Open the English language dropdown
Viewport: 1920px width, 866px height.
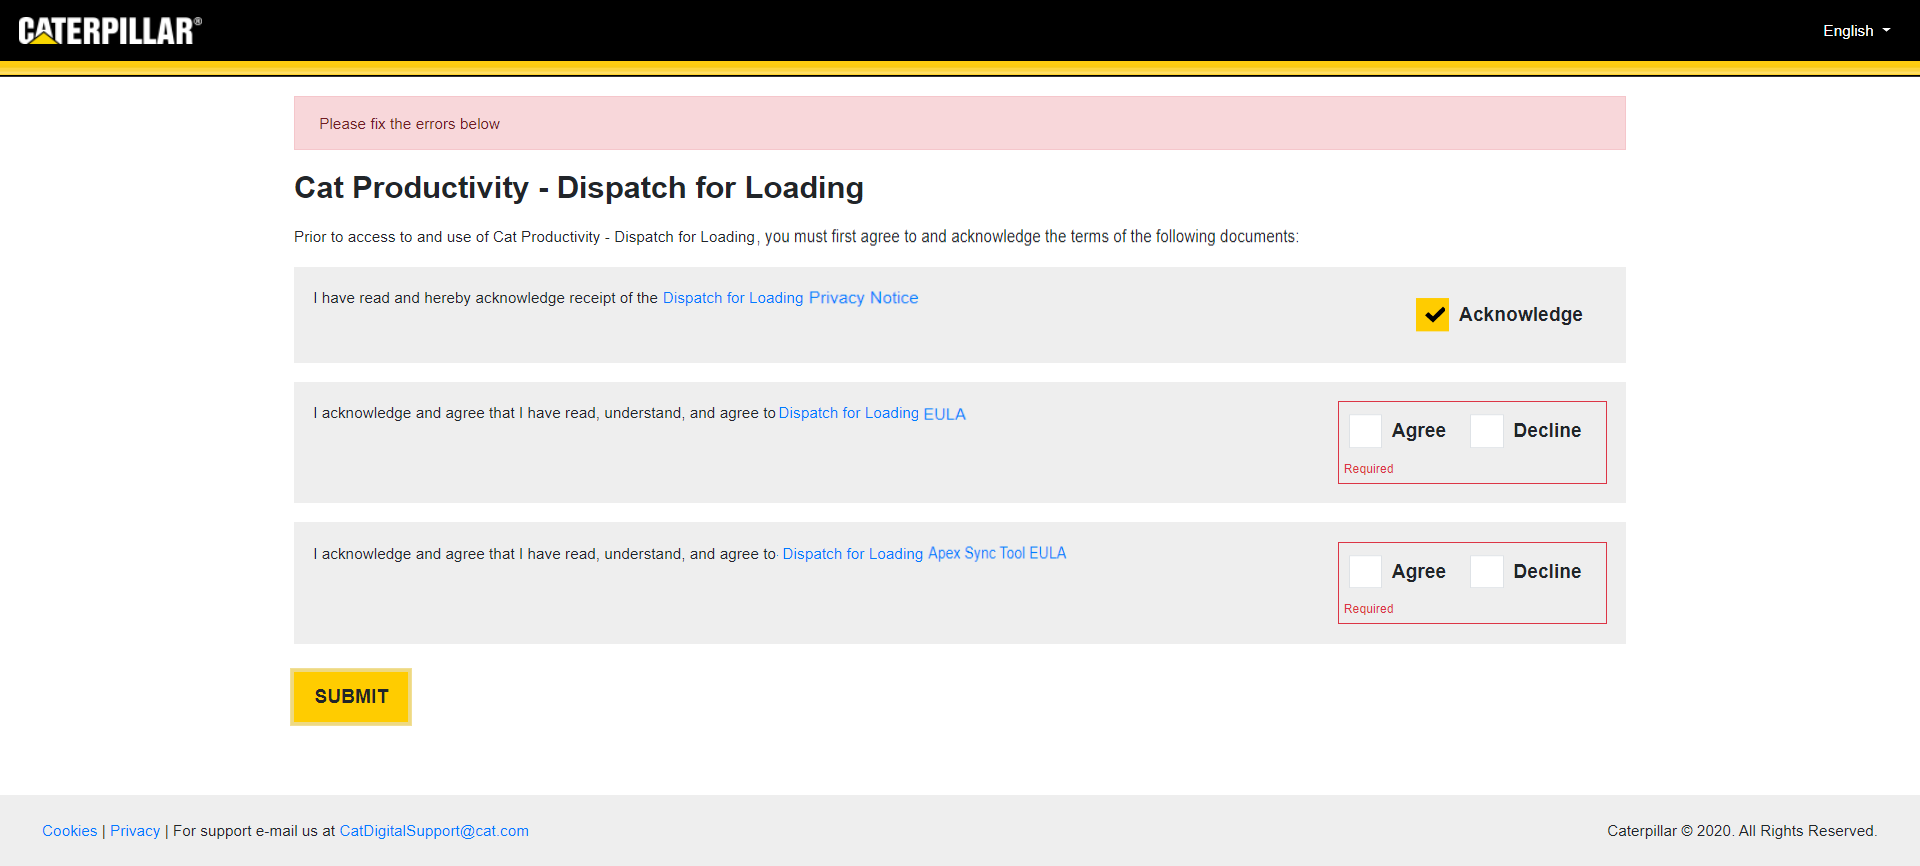(1855, 31)
